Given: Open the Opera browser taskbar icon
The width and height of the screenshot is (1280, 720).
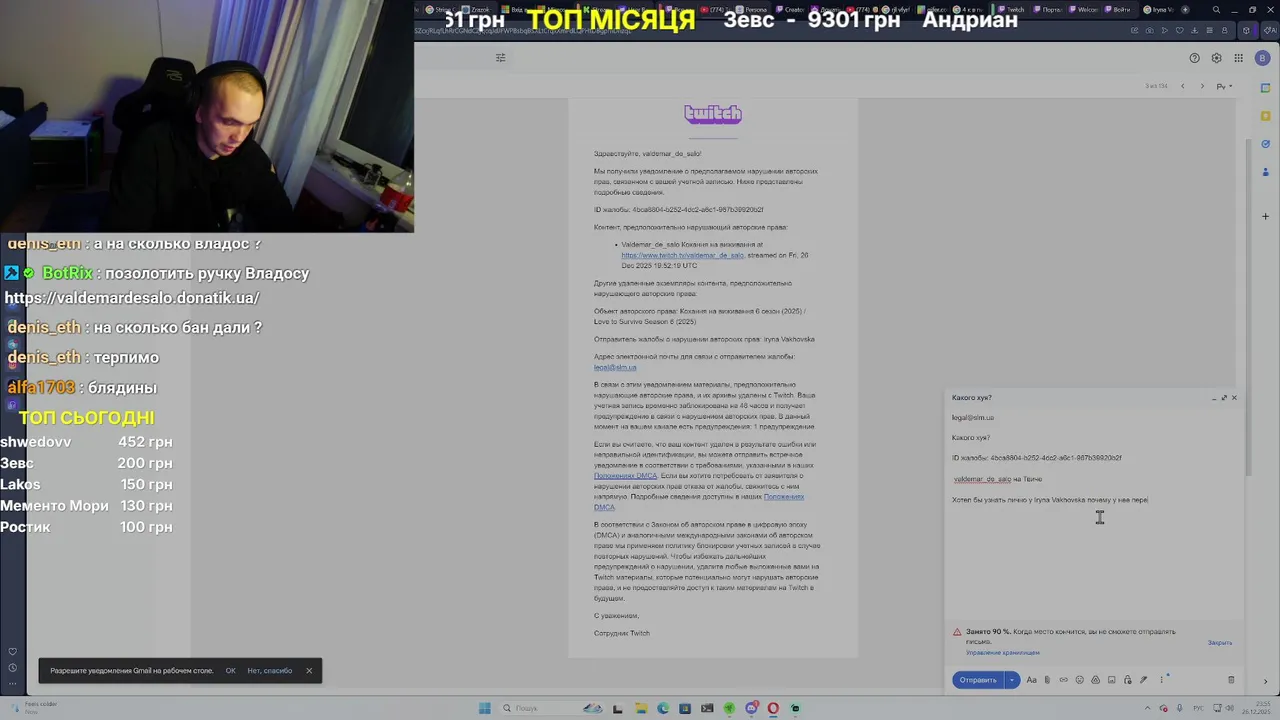Looking at the screenshot, I should (773, 708).
